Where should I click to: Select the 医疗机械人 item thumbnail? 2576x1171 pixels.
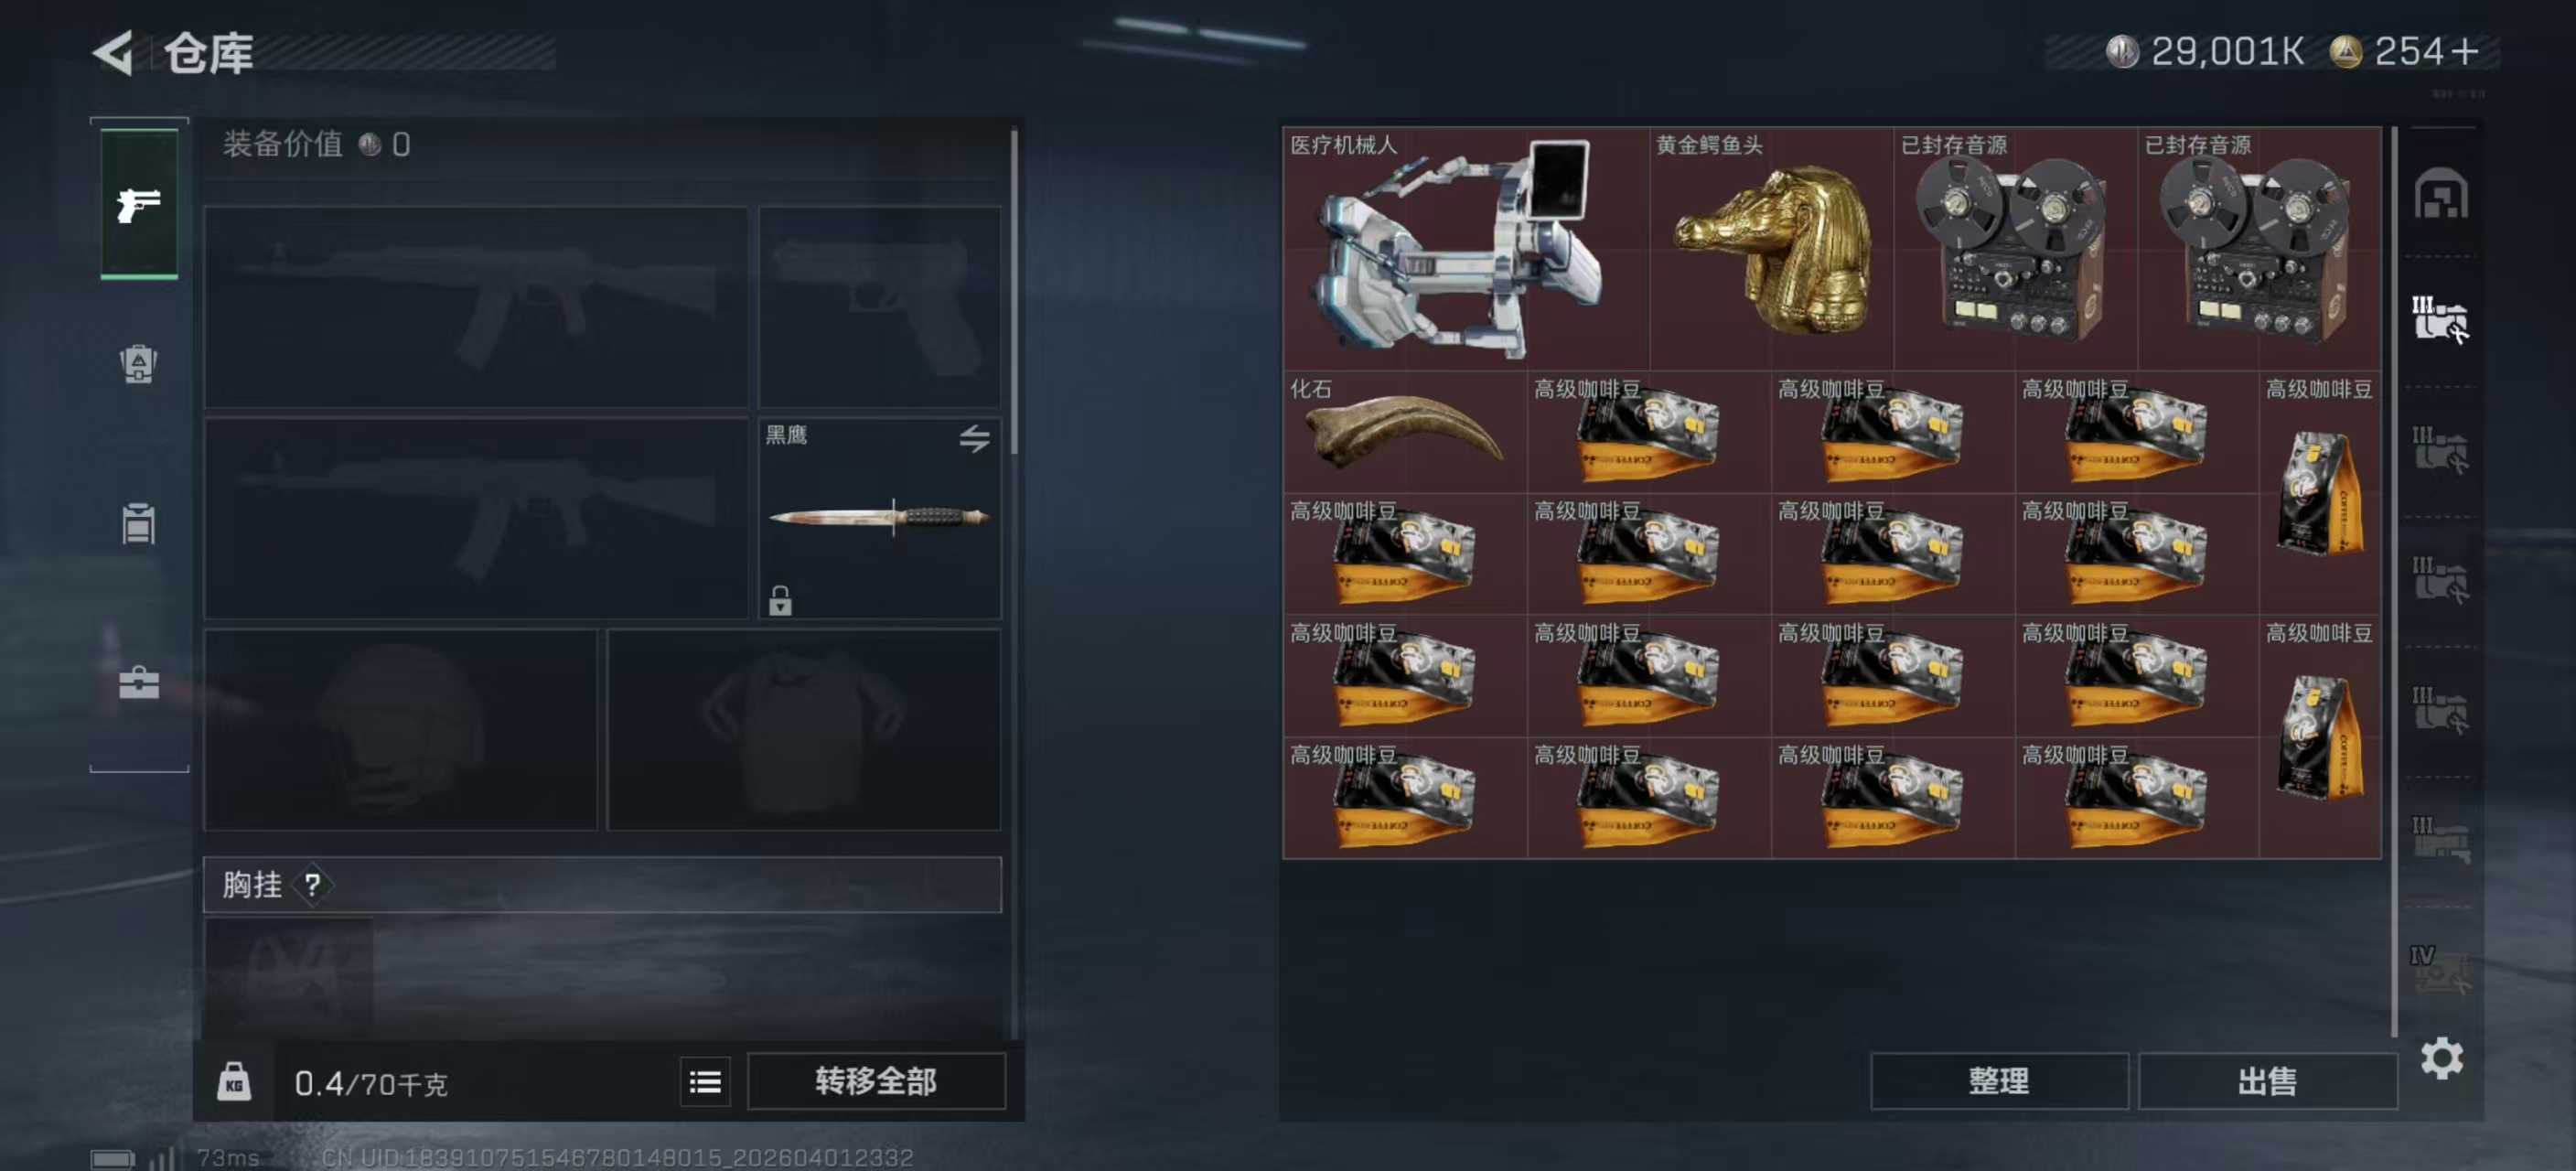point(1466,248)
